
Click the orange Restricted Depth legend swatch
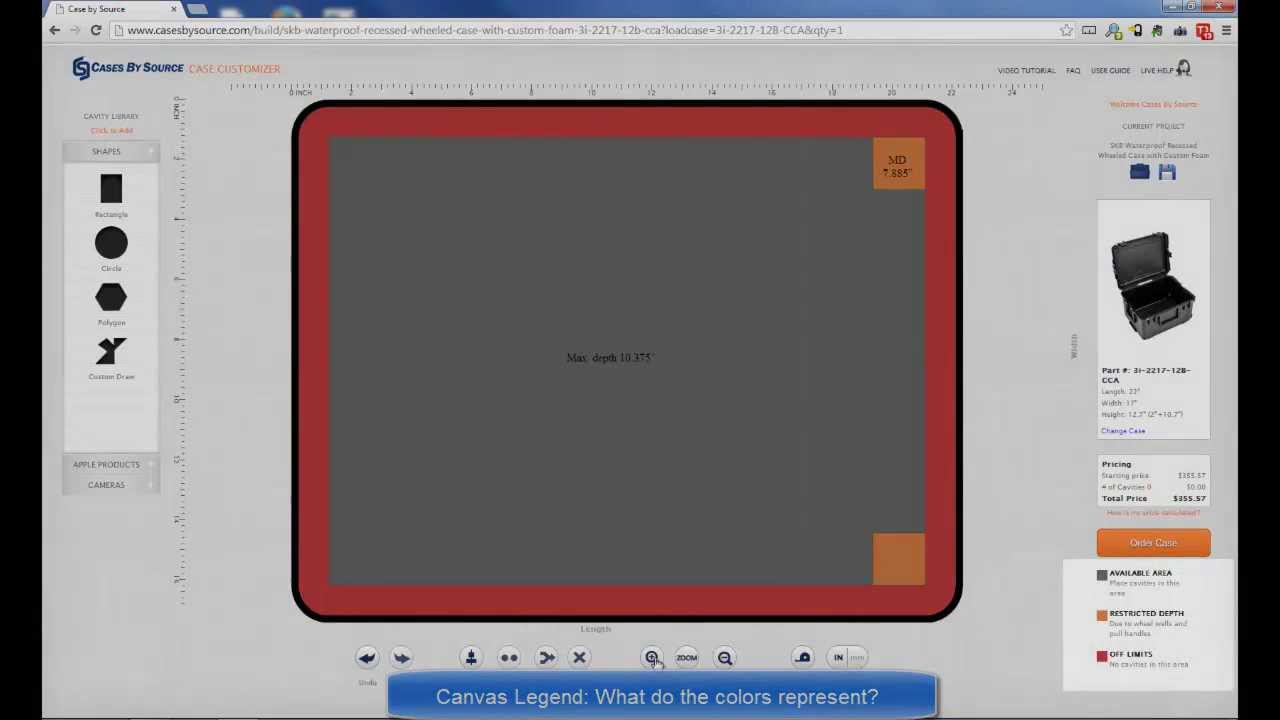[1102, 615]
